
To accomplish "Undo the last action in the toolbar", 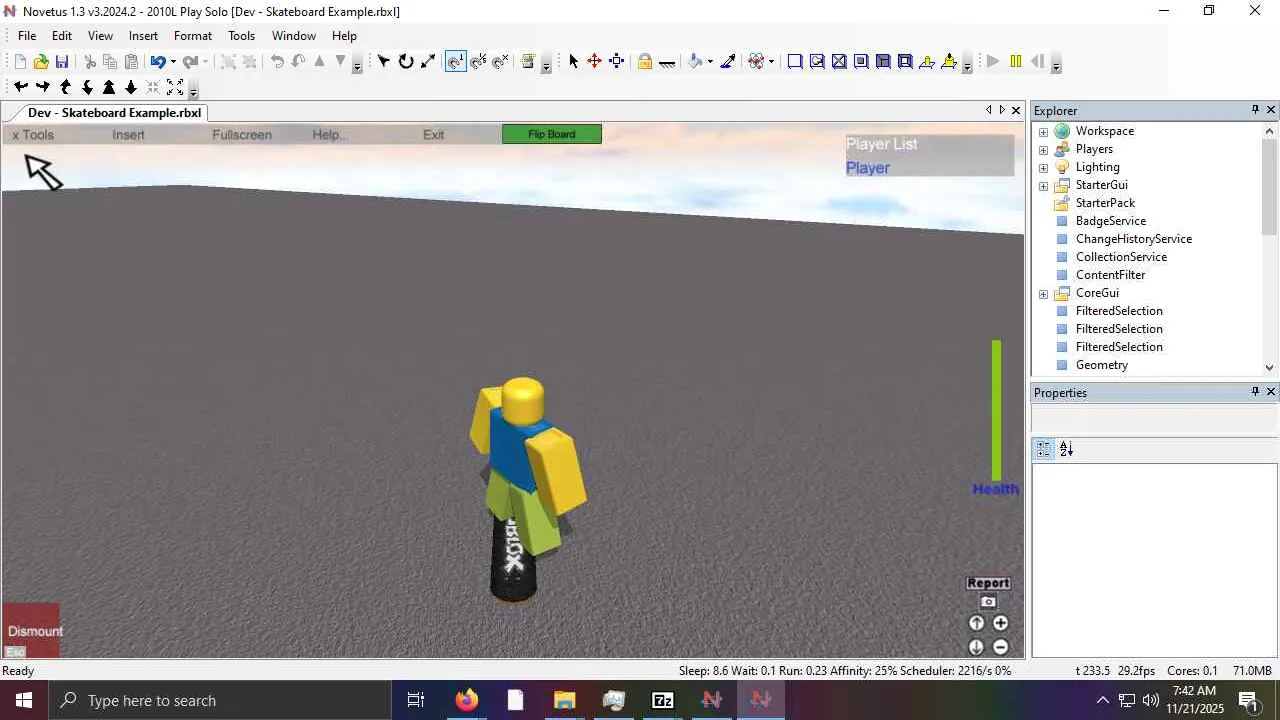I will 157,62.
